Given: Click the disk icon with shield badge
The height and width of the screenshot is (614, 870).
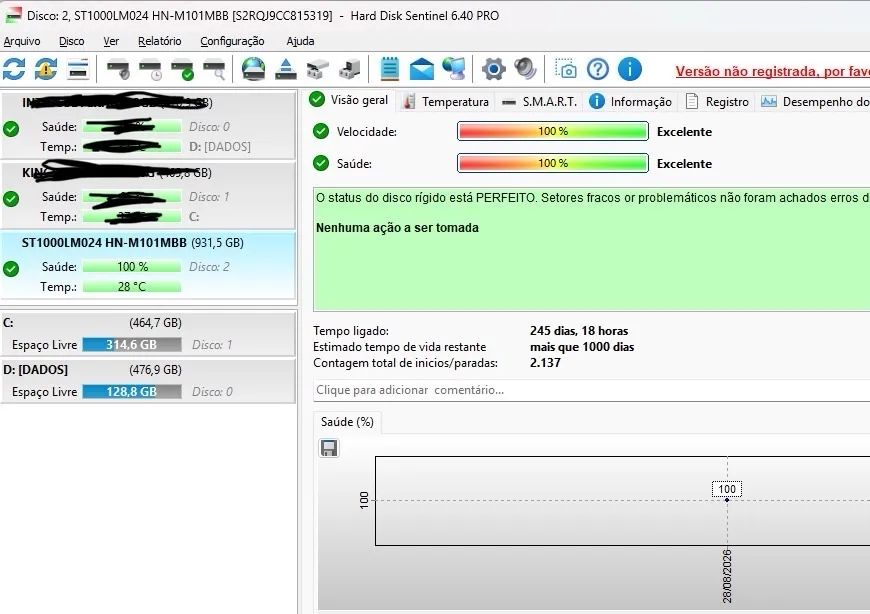Looking at the screenshot, I should pyautogui.click(x=118, y=70).
